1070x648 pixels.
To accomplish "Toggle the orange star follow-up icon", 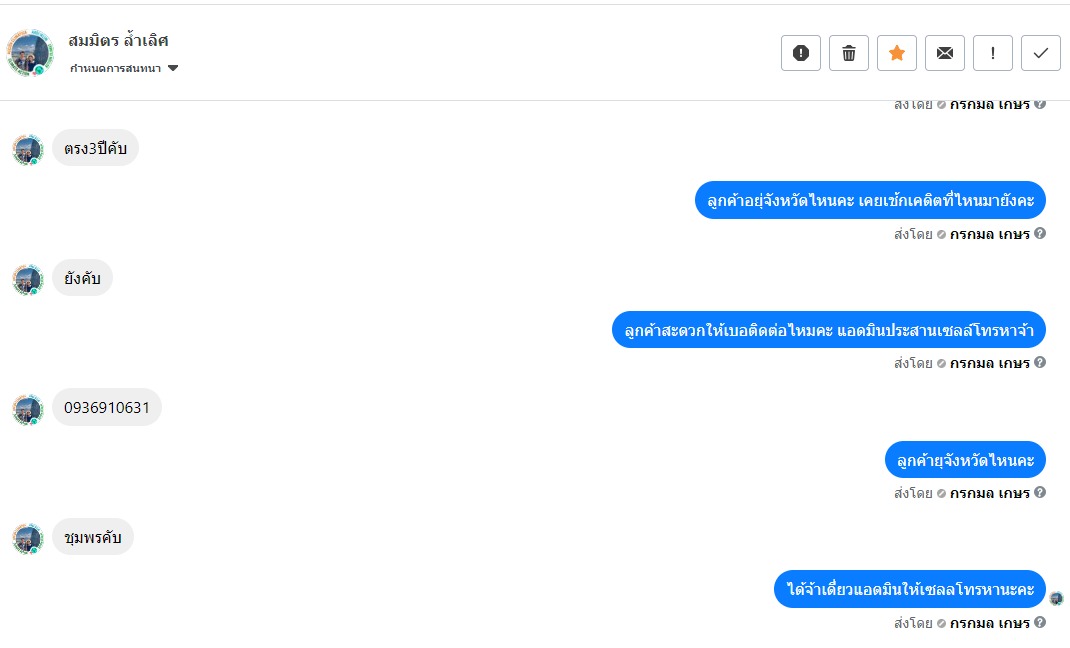I will pyautogui.click(x=897, y=53).
